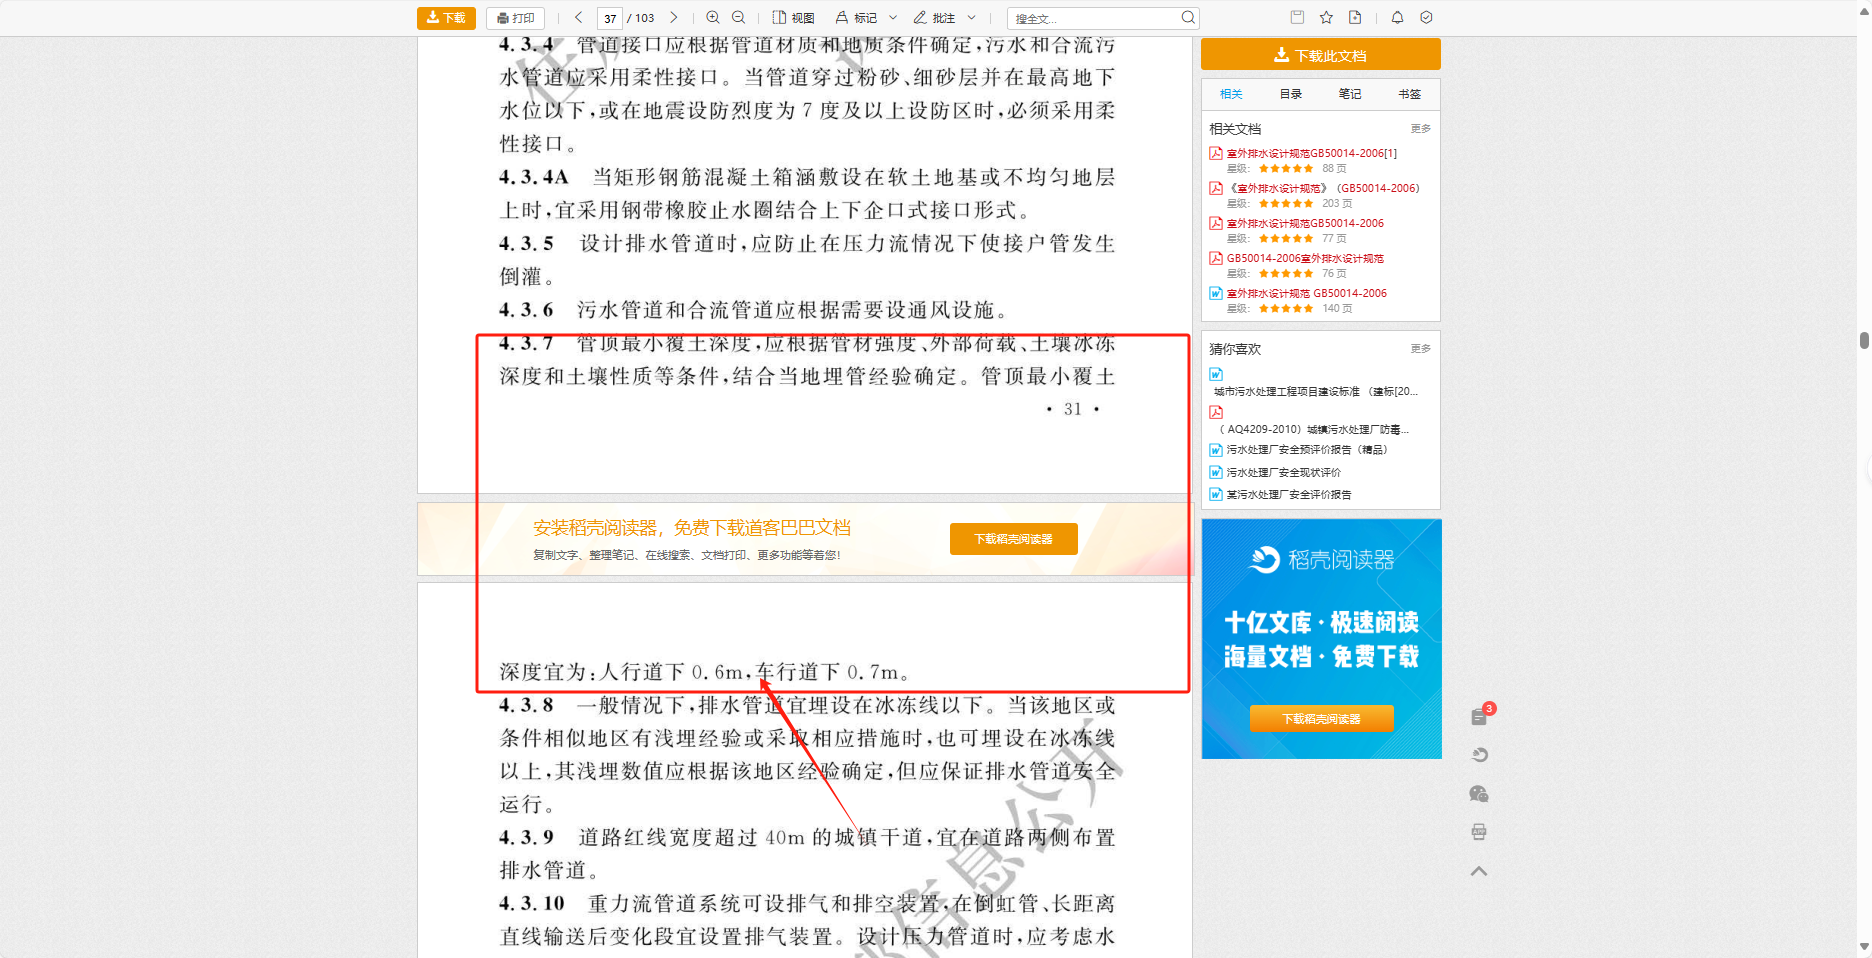This screenshot has width=1872, height=958.
Task: Click Word icon beside 污水处理厂安全现状评价
Action: (x=1216, y=472)
